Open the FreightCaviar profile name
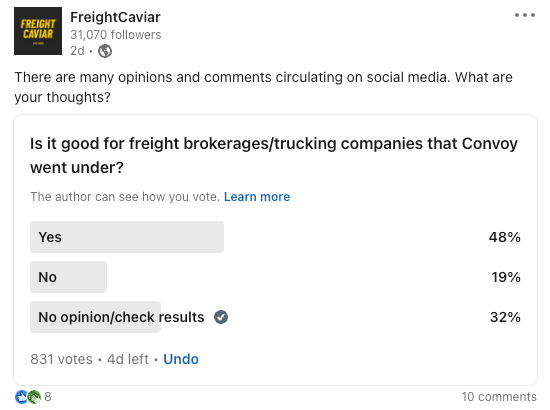Viewport: 550px width, 410px height. pyautogui.click(x=115, y=17)
